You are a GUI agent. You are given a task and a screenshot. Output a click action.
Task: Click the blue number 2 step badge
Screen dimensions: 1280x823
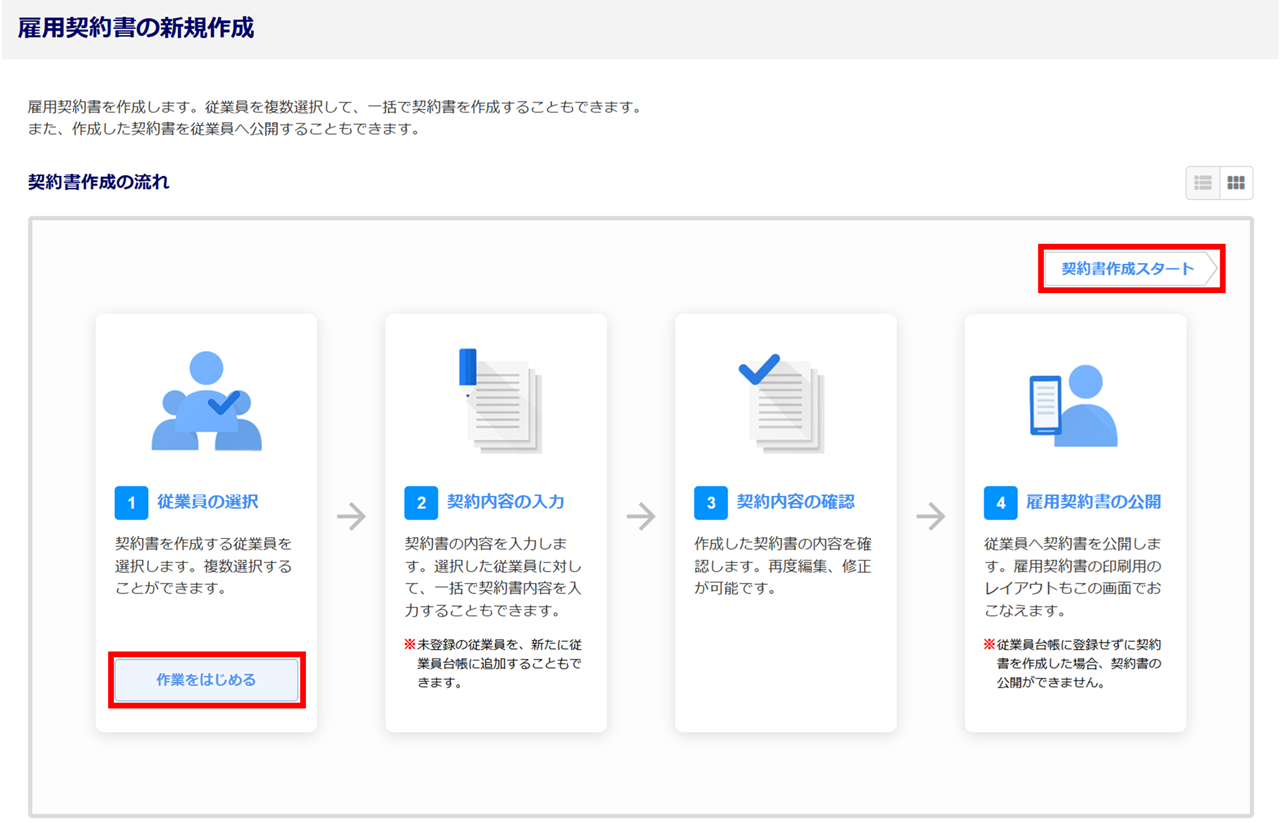tap(421, 503)
